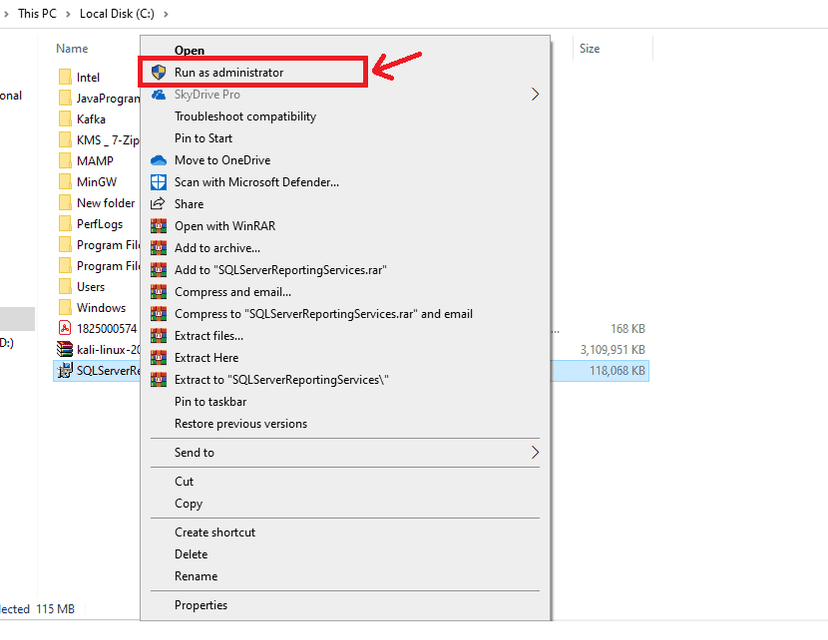Click the kali-linux archive file icon

(65, 349)
